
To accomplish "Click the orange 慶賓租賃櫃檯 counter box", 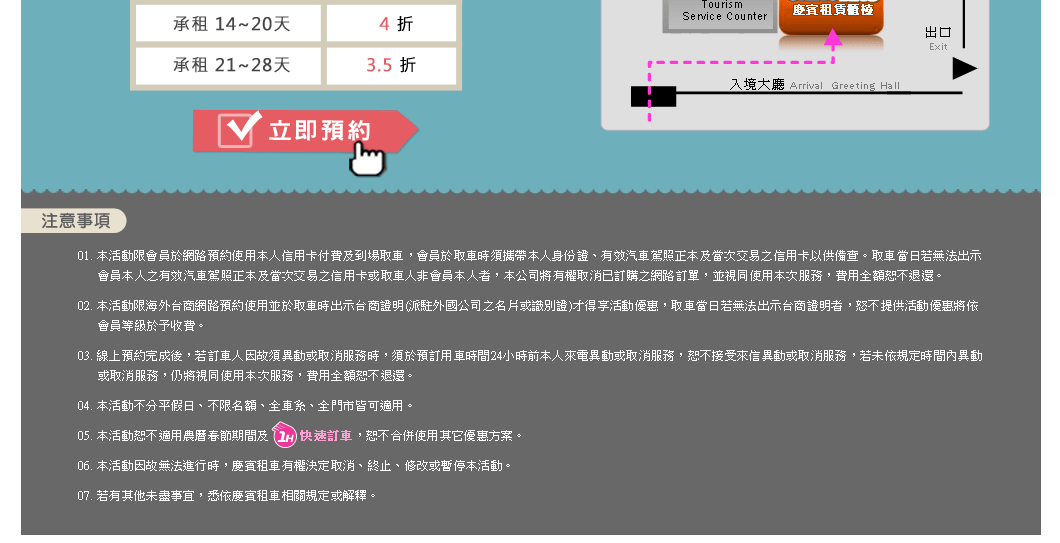I will 832,16.
